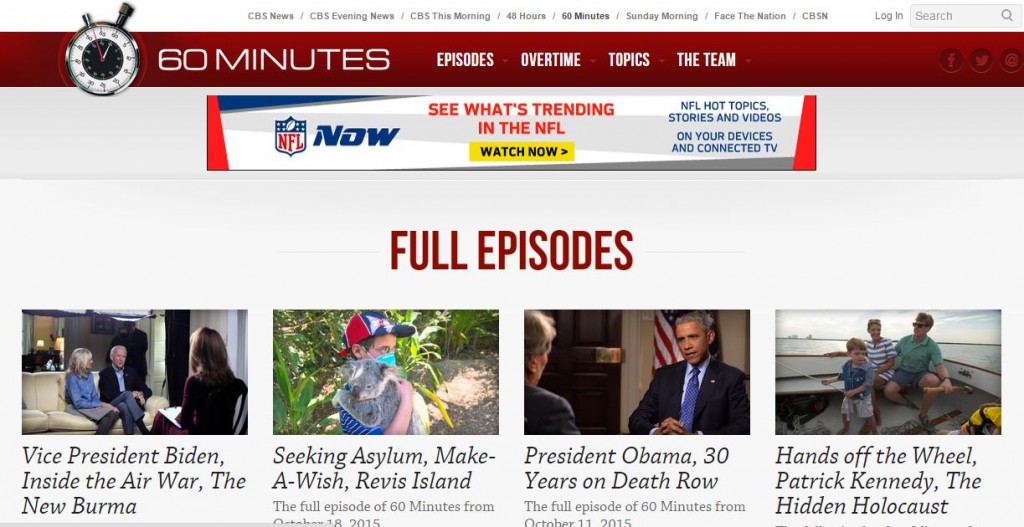Expand the Topics dropdown arrow
Screen dimensions: 1024x527
coord(662,61)
